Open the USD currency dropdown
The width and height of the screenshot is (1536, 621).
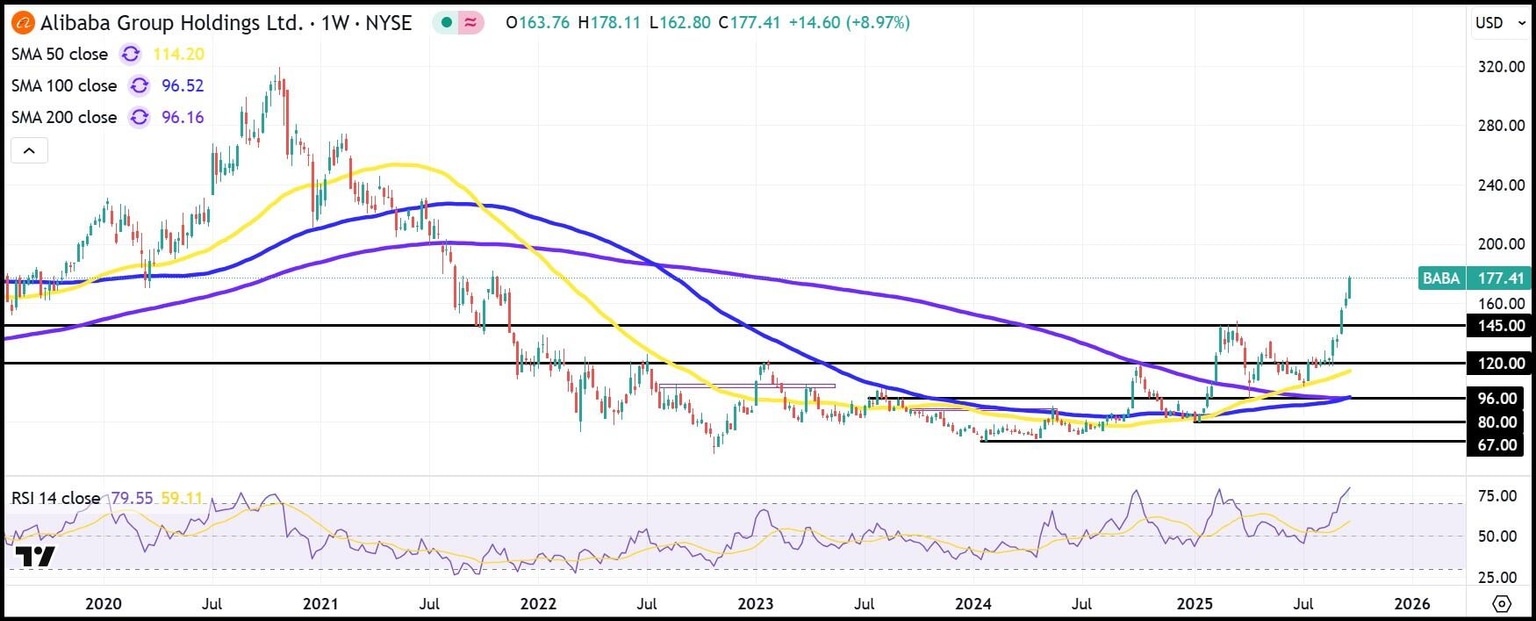(x=1487, y=22)
